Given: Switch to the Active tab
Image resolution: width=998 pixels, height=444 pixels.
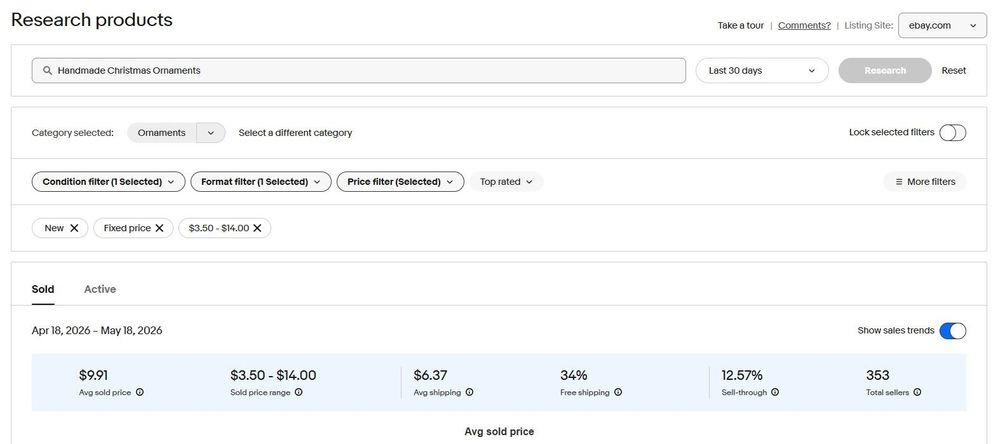Looking at the screenshot, I should coord(100,289).
